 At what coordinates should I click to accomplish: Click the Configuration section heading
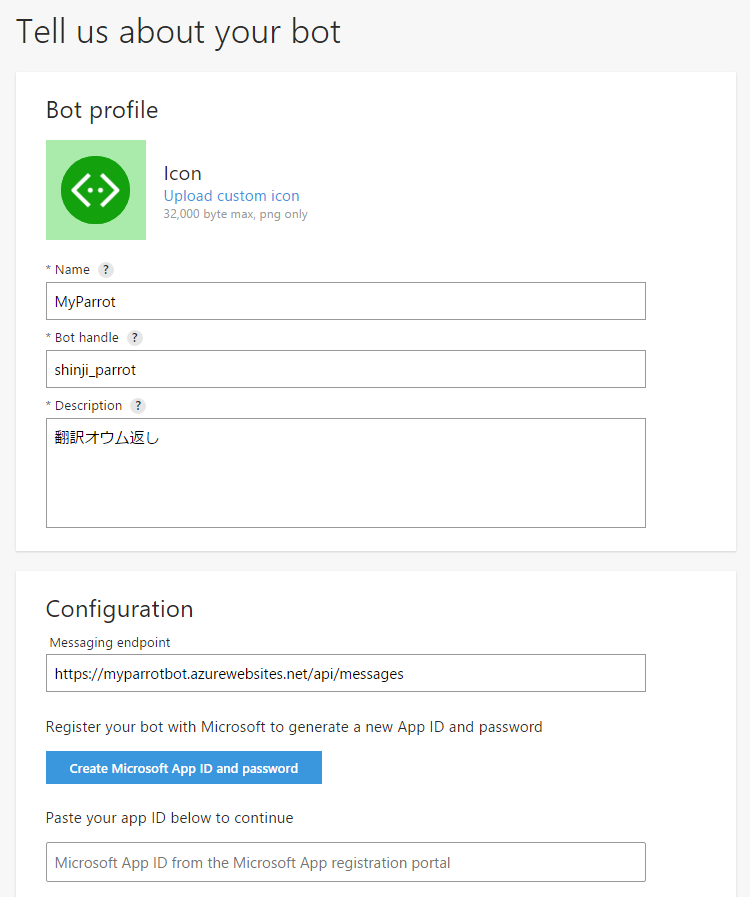click(120, 609)
